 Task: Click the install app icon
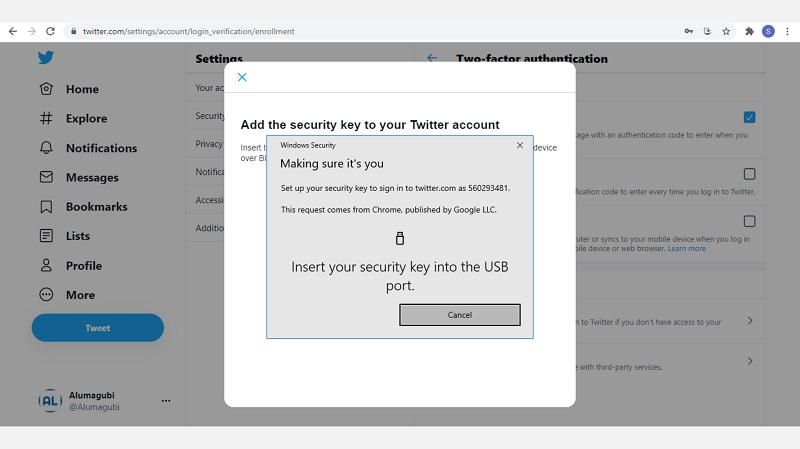point(707,31)
